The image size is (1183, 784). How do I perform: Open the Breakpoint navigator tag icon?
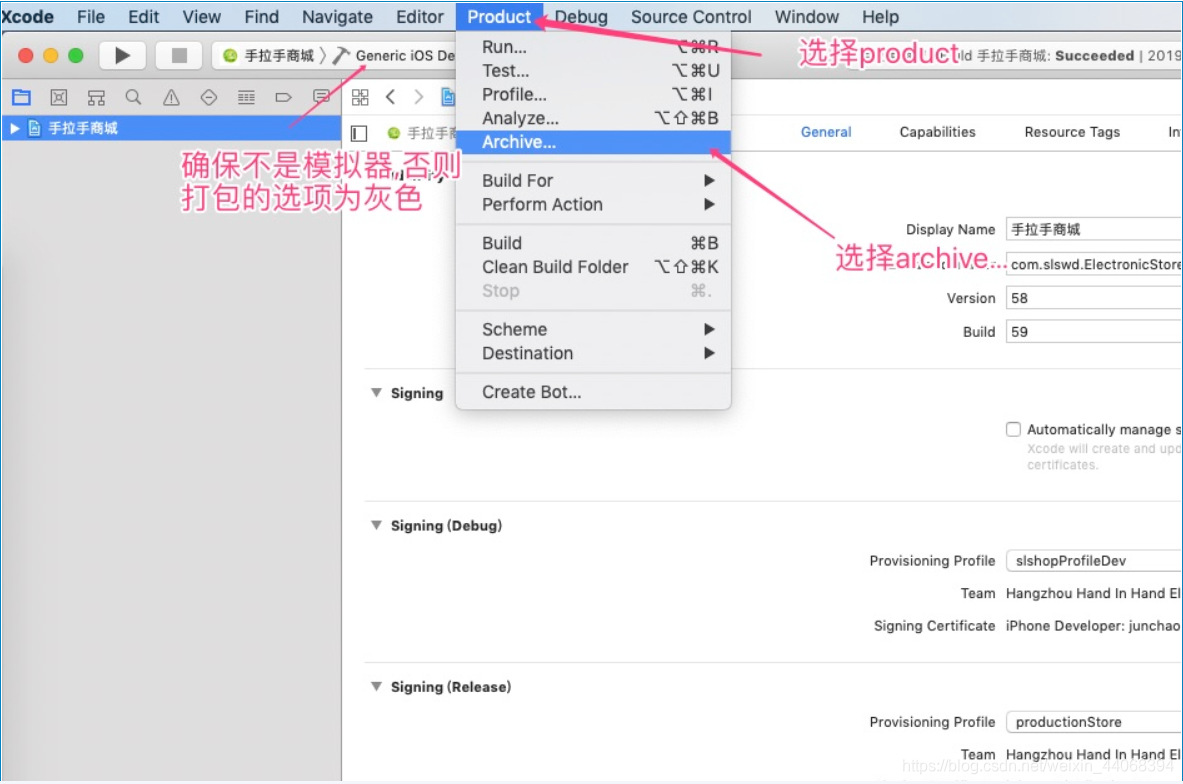coord(284,97)
